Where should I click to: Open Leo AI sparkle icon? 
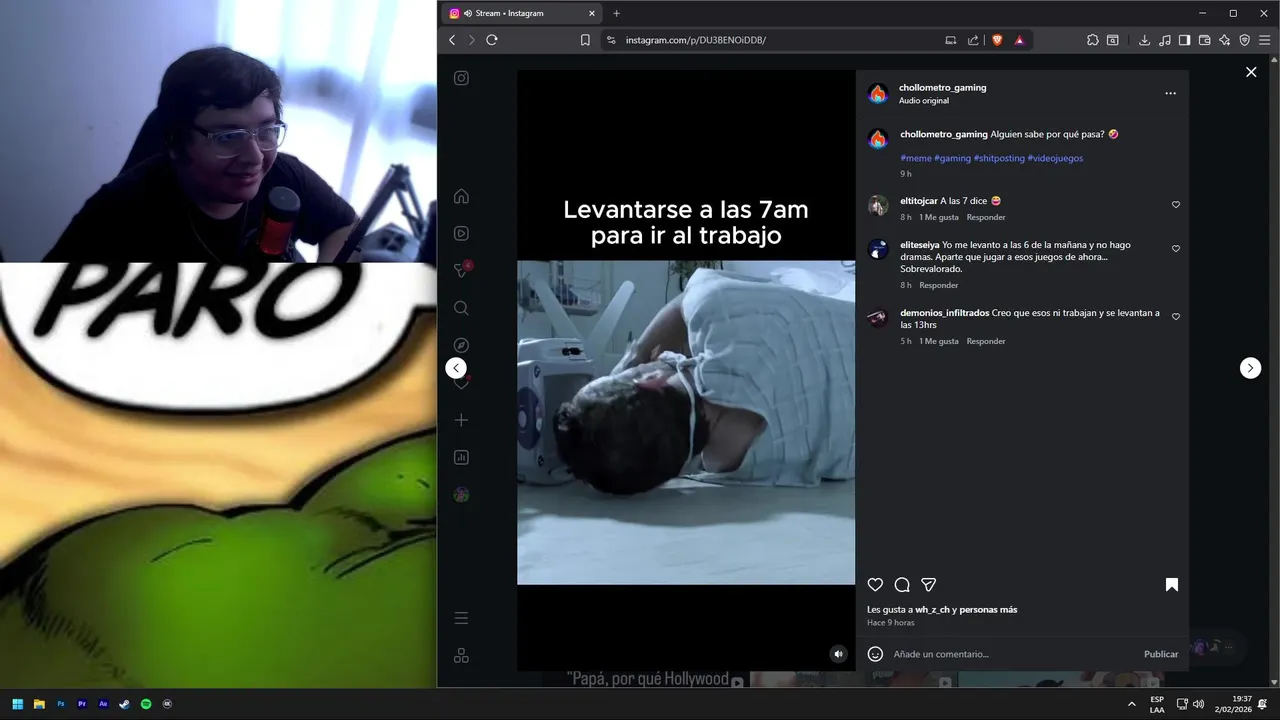pos(1225,40)
